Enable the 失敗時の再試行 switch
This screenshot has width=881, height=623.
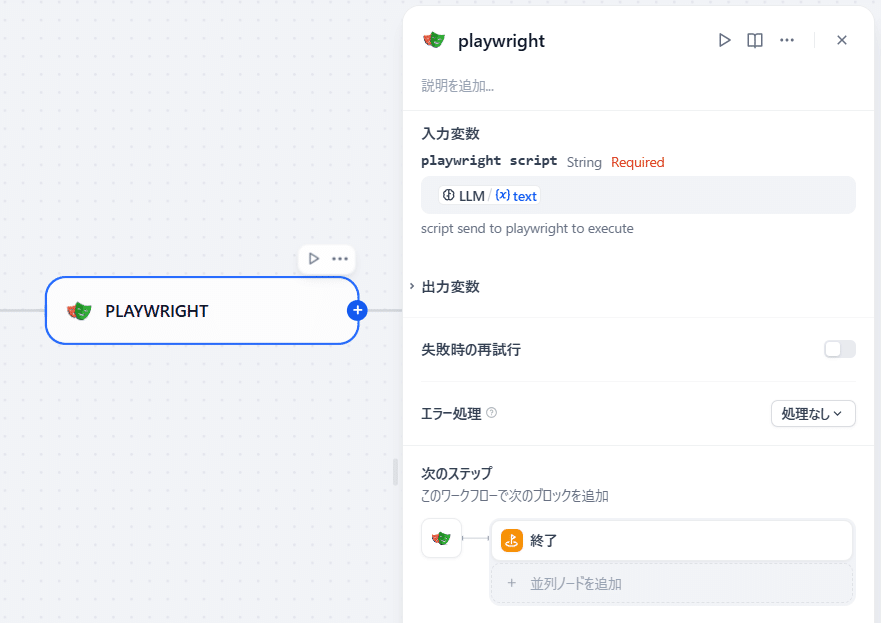pyautogui.click(x=839, y=349)
